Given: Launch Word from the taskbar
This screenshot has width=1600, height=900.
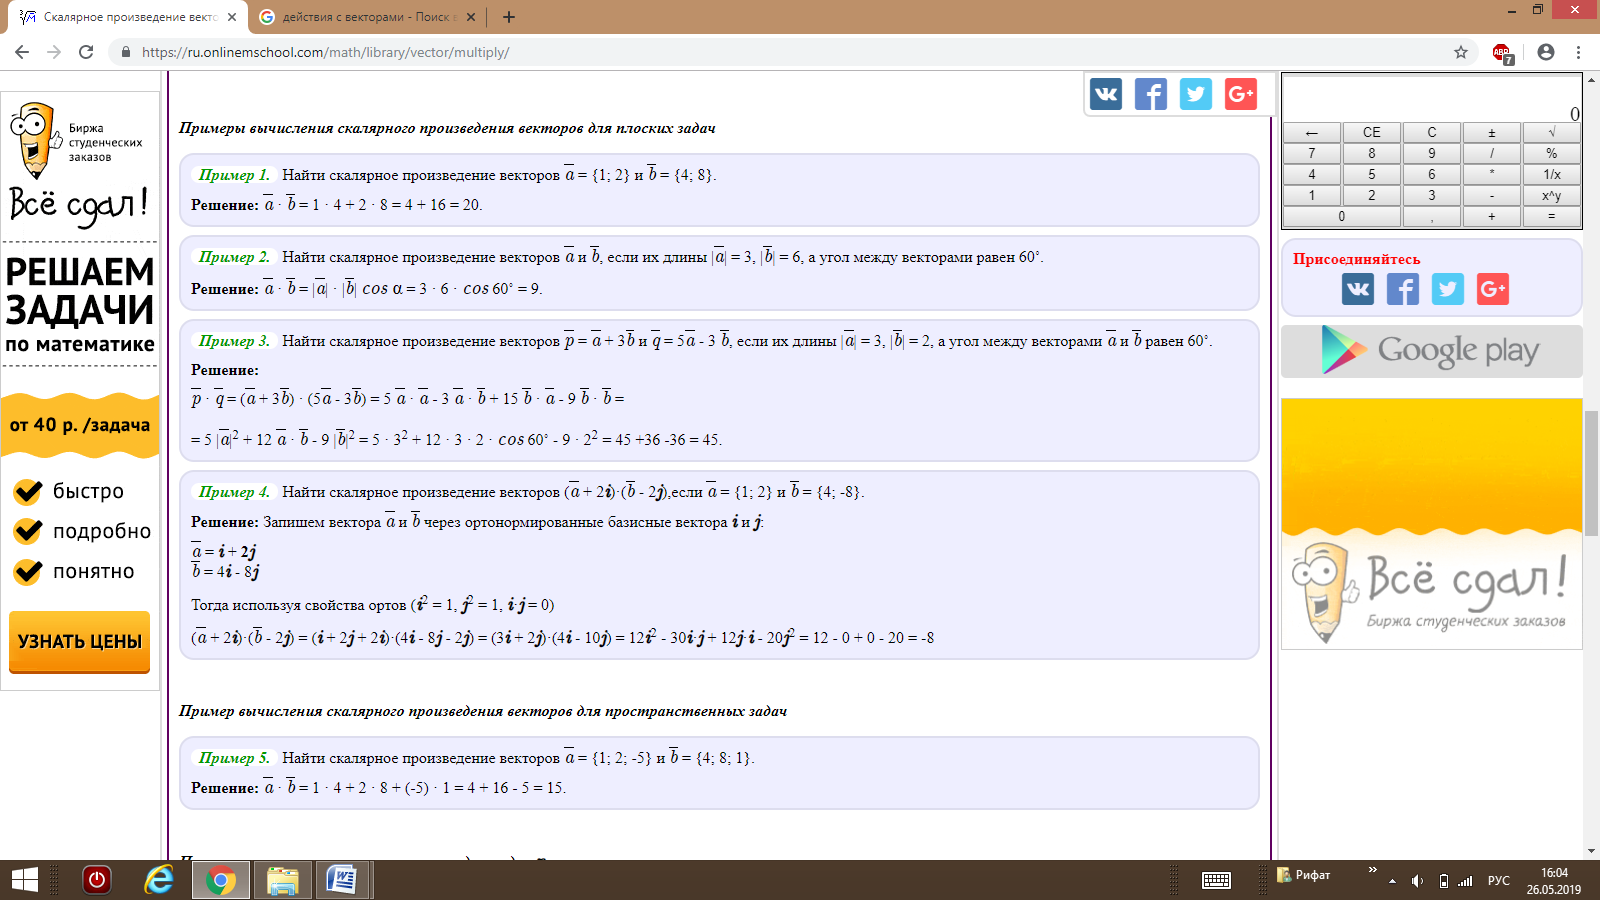Looking at the screenshot, I should tap(342, 880).
